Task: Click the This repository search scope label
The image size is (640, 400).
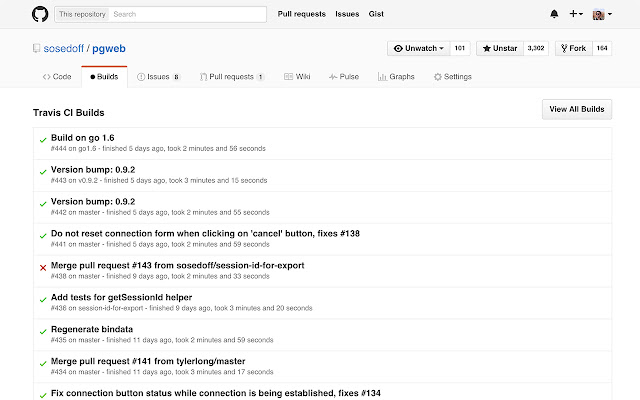Action: [82, 14]
